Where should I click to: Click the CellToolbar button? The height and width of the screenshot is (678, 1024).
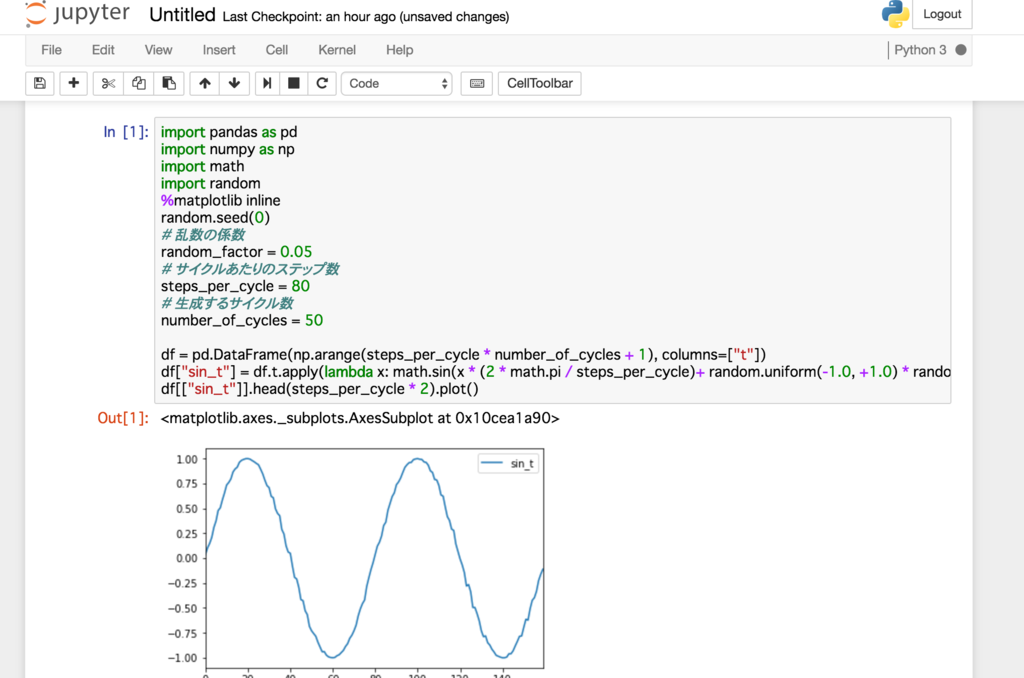coord(539,84)
